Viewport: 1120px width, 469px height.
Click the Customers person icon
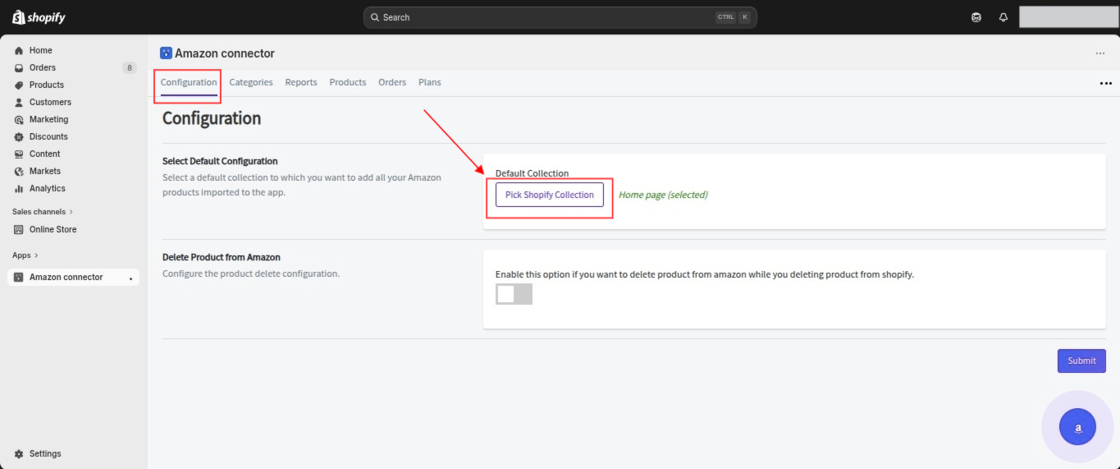(x=19, y=102)
